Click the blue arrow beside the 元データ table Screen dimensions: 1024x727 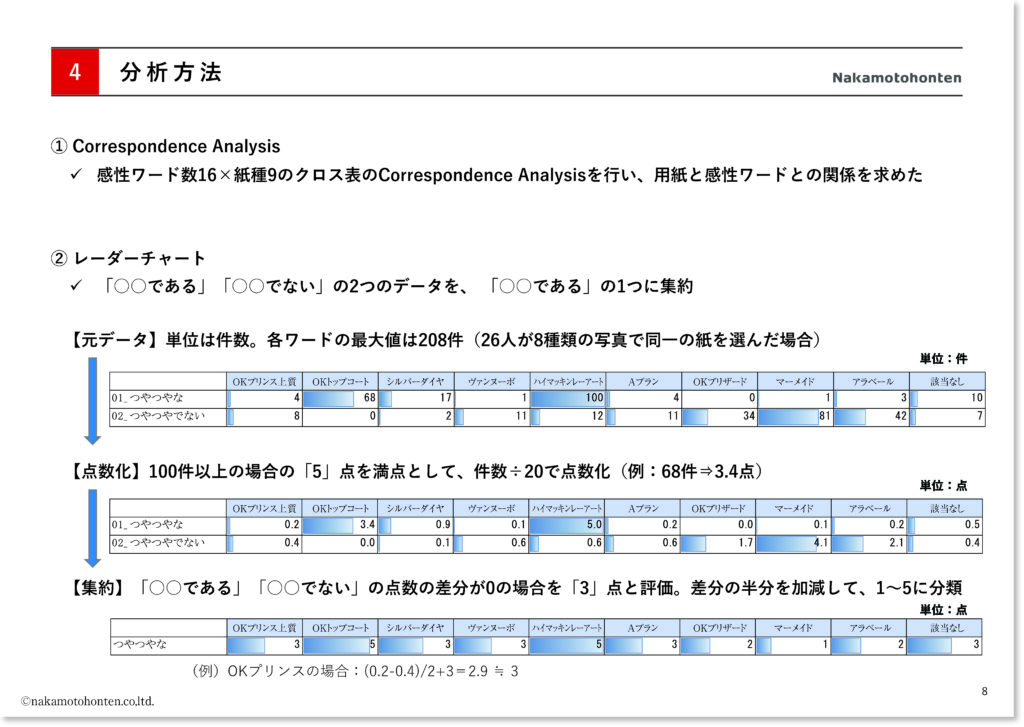(x=92, y=401)
